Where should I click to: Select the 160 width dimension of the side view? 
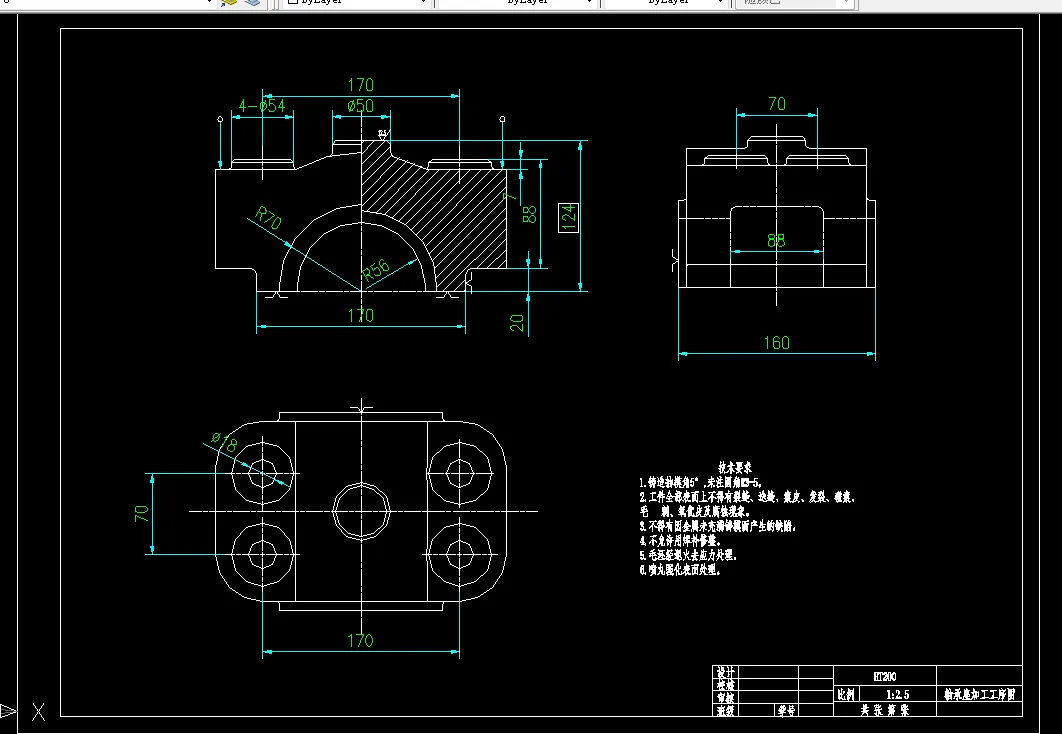pyautogui.click(x=777, y=343)
